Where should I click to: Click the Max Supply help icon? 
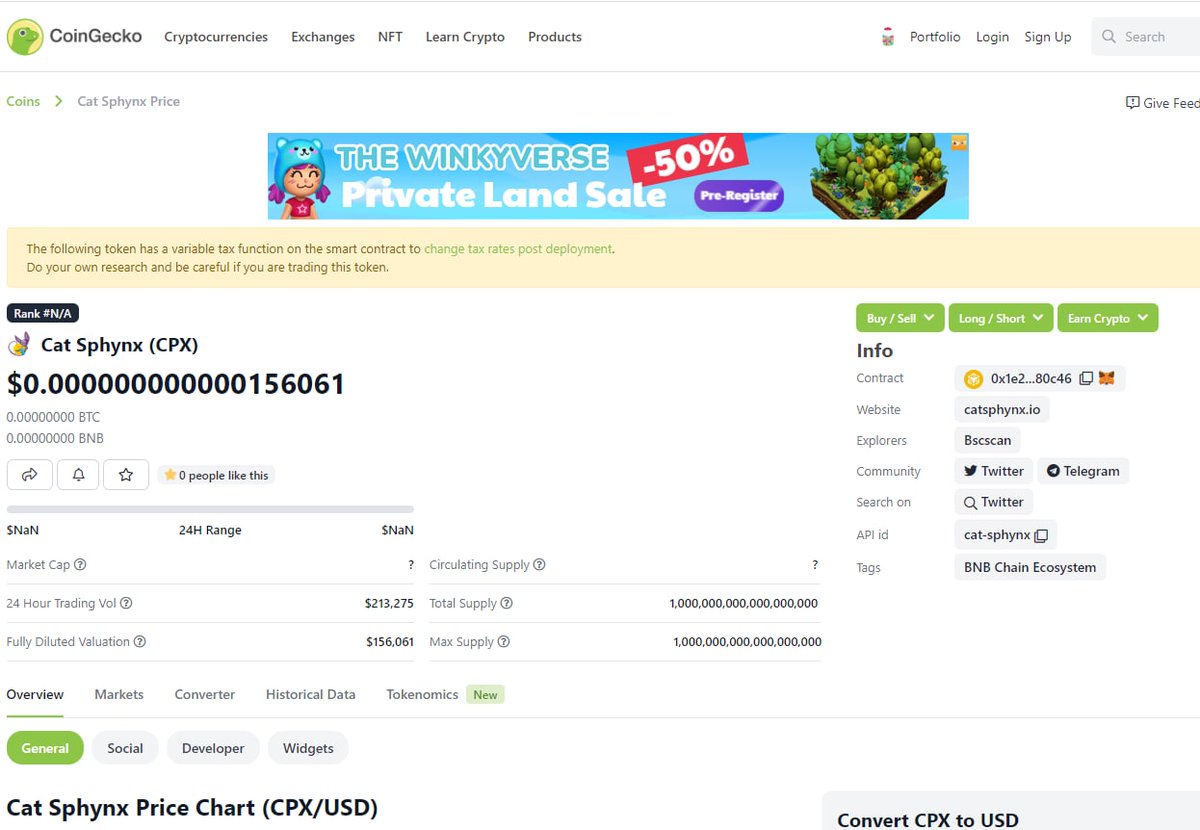click(x=503, y=641)
